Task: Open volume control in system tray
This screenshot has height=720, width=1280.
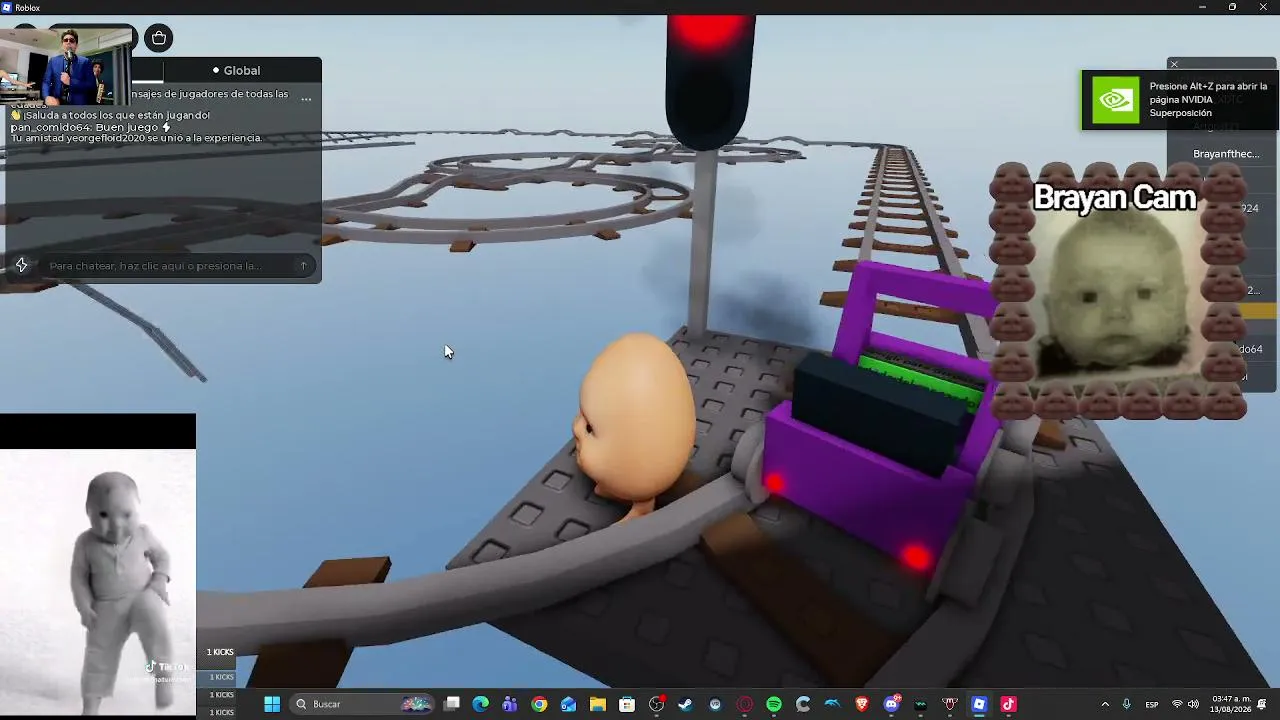Action: 1193,704
